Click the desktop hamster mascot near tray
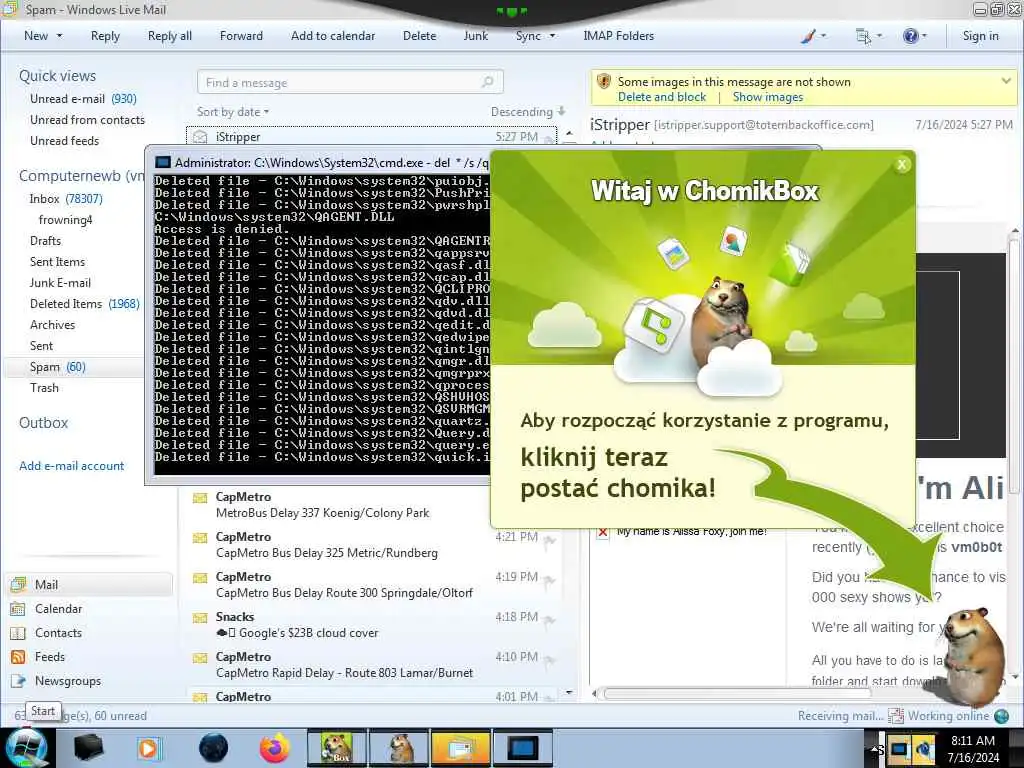 click(x=972, y=656)
